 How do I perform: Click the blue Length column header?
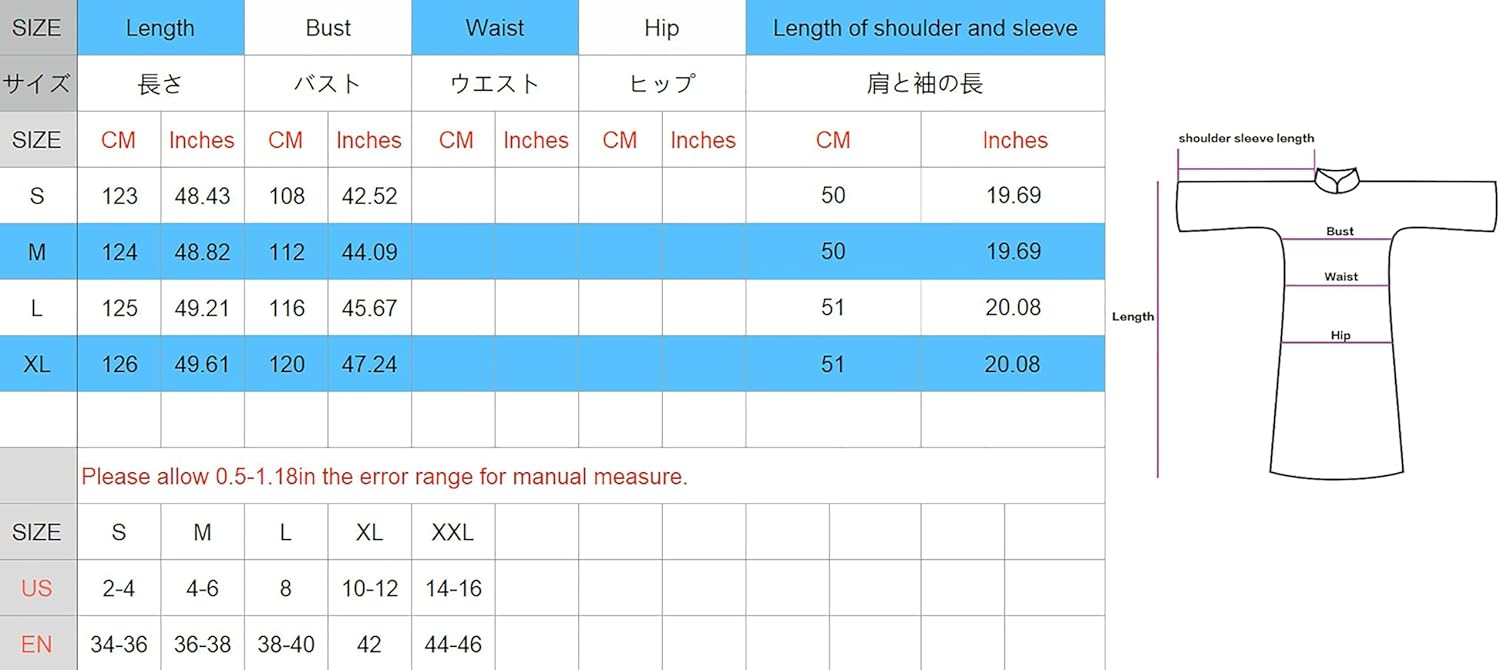coord(160,28)
